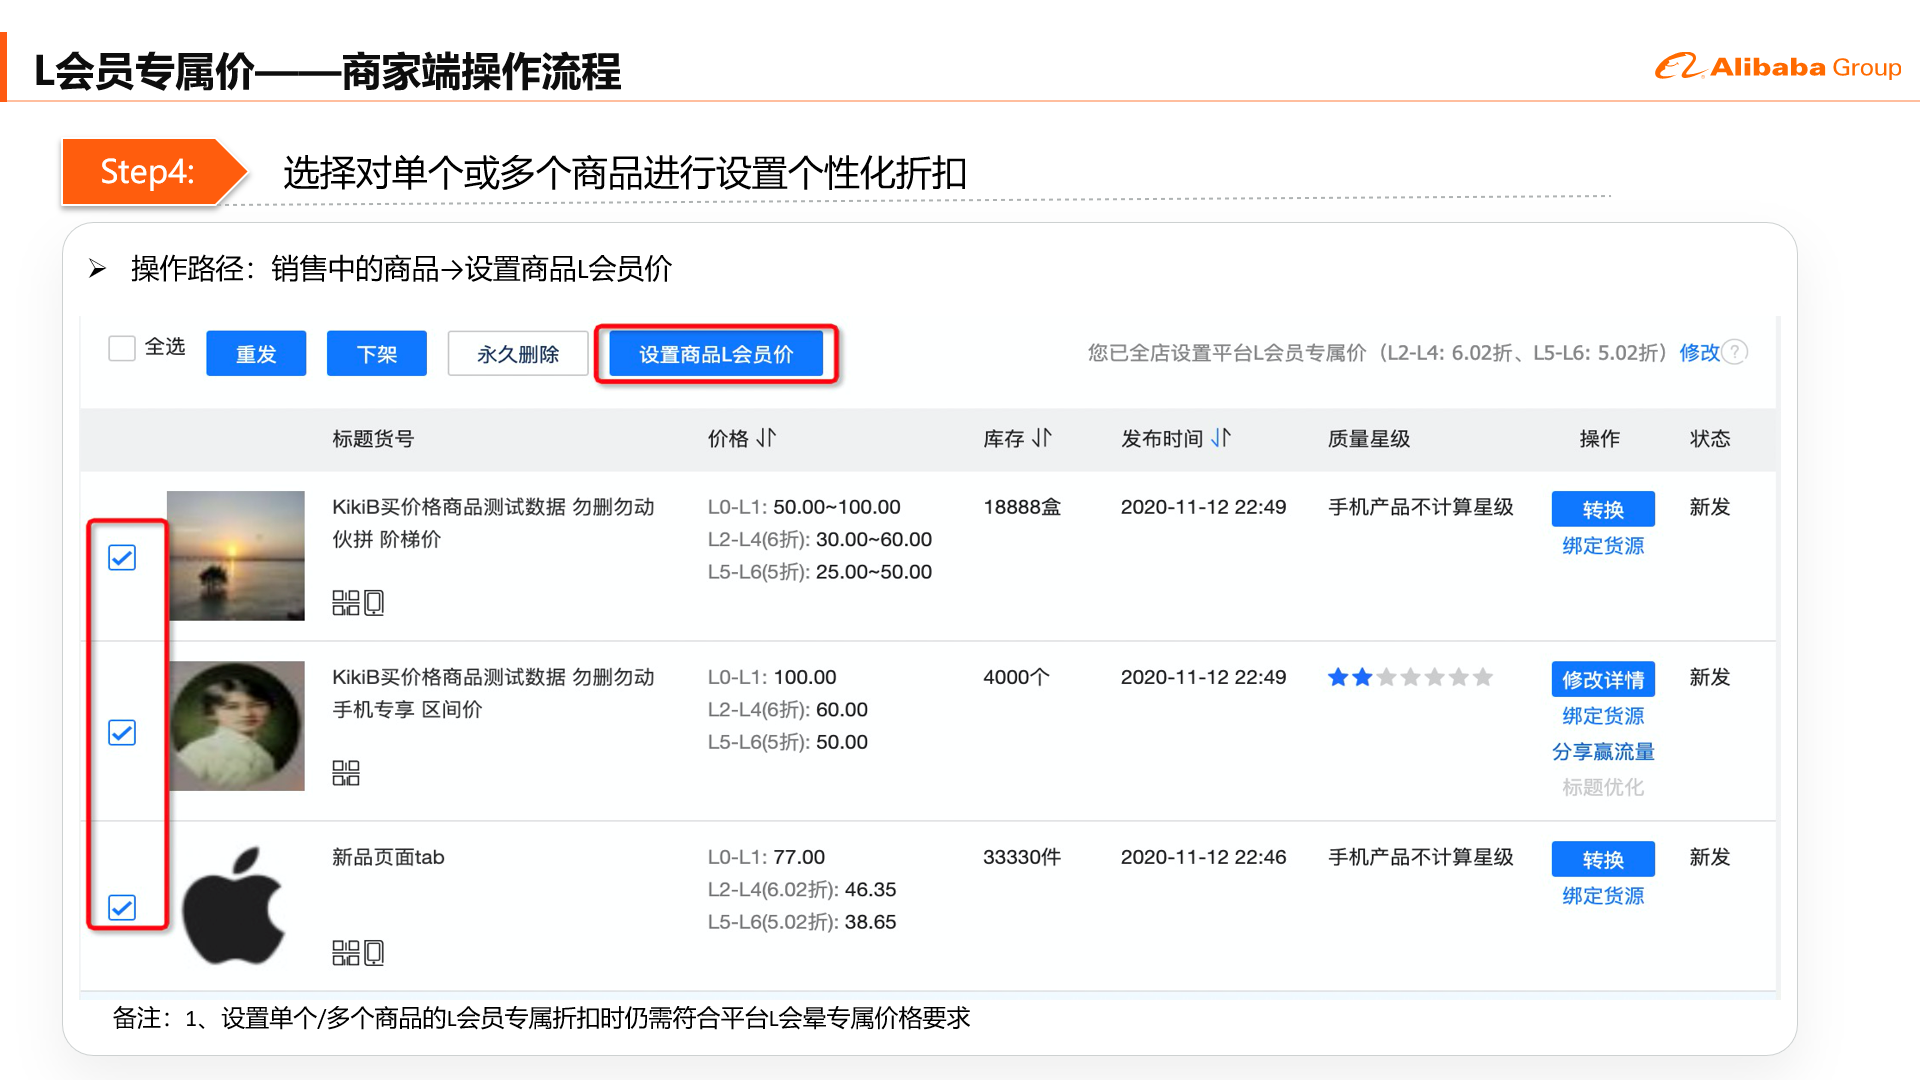Image resolution: width=1920 pixels, height=1080 pixels.
Task: Click mobile icon of Apple logo product
Action: tap(375, 953)
